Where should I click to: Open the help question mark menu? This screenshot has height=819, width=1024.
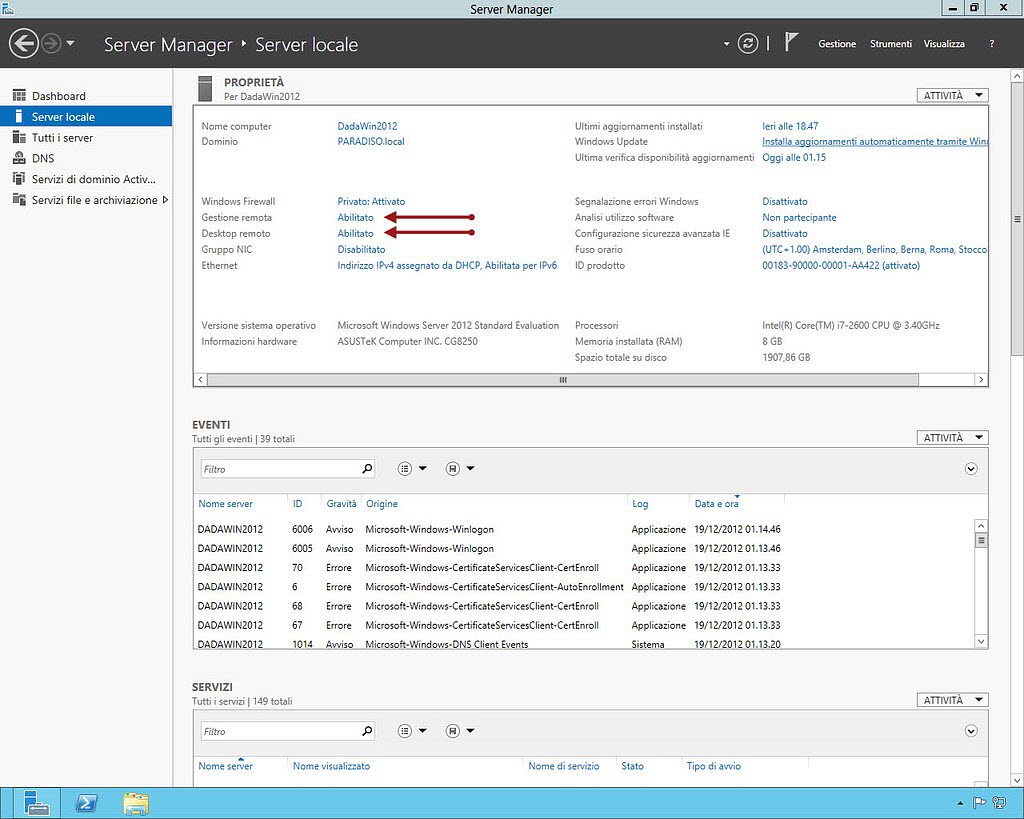[991, 44]
